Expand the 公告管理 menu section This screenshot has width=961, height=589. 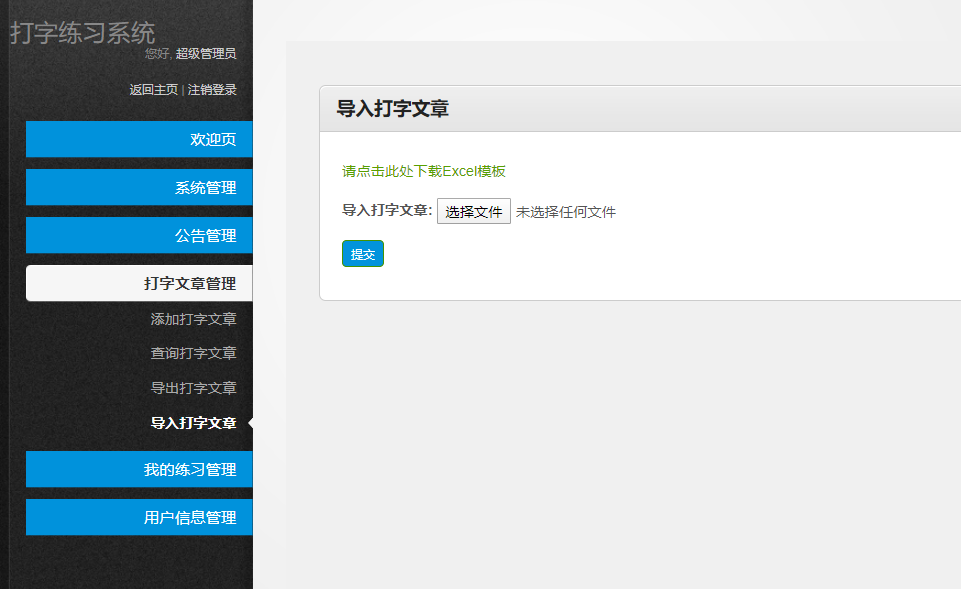pos(139,235)
